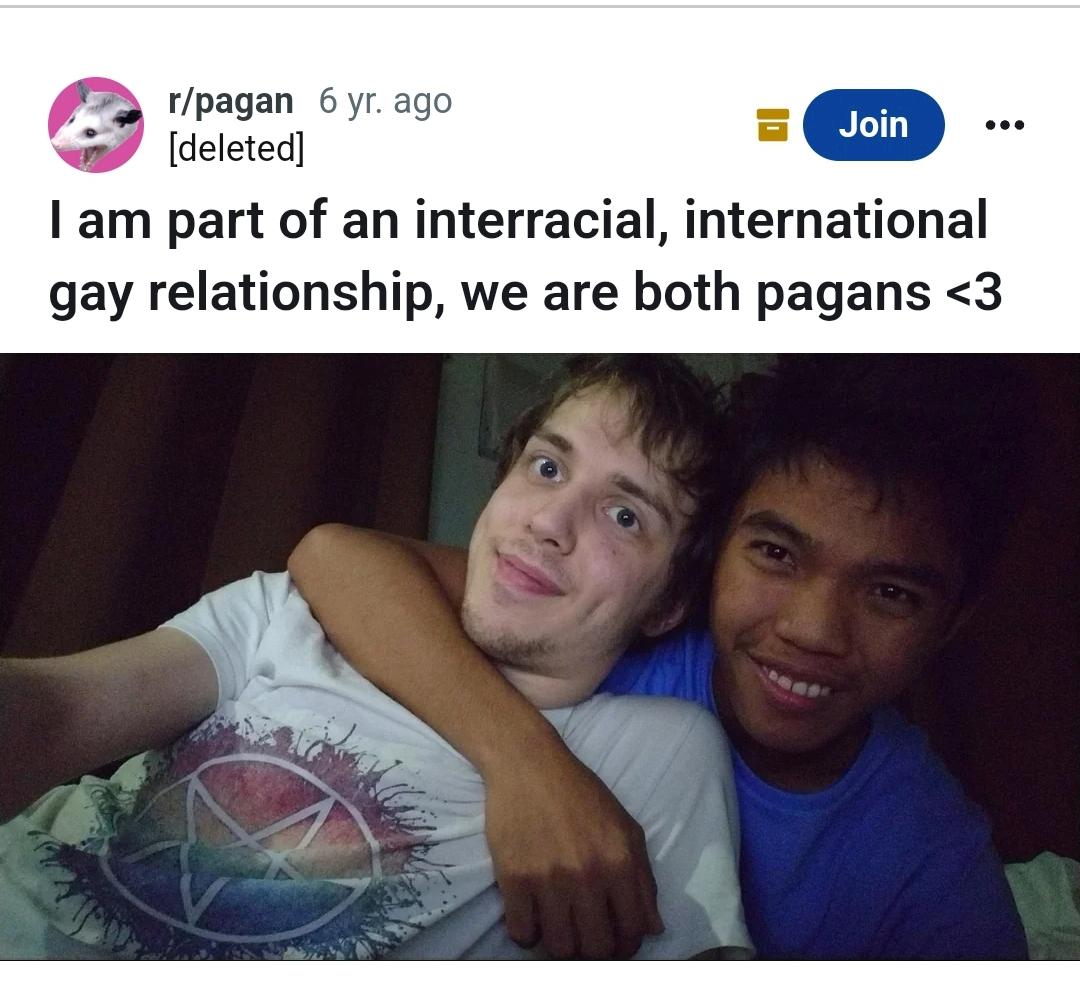Open the post title about pagans
This screenshot has height=997, width=1080.
point(526,256)
